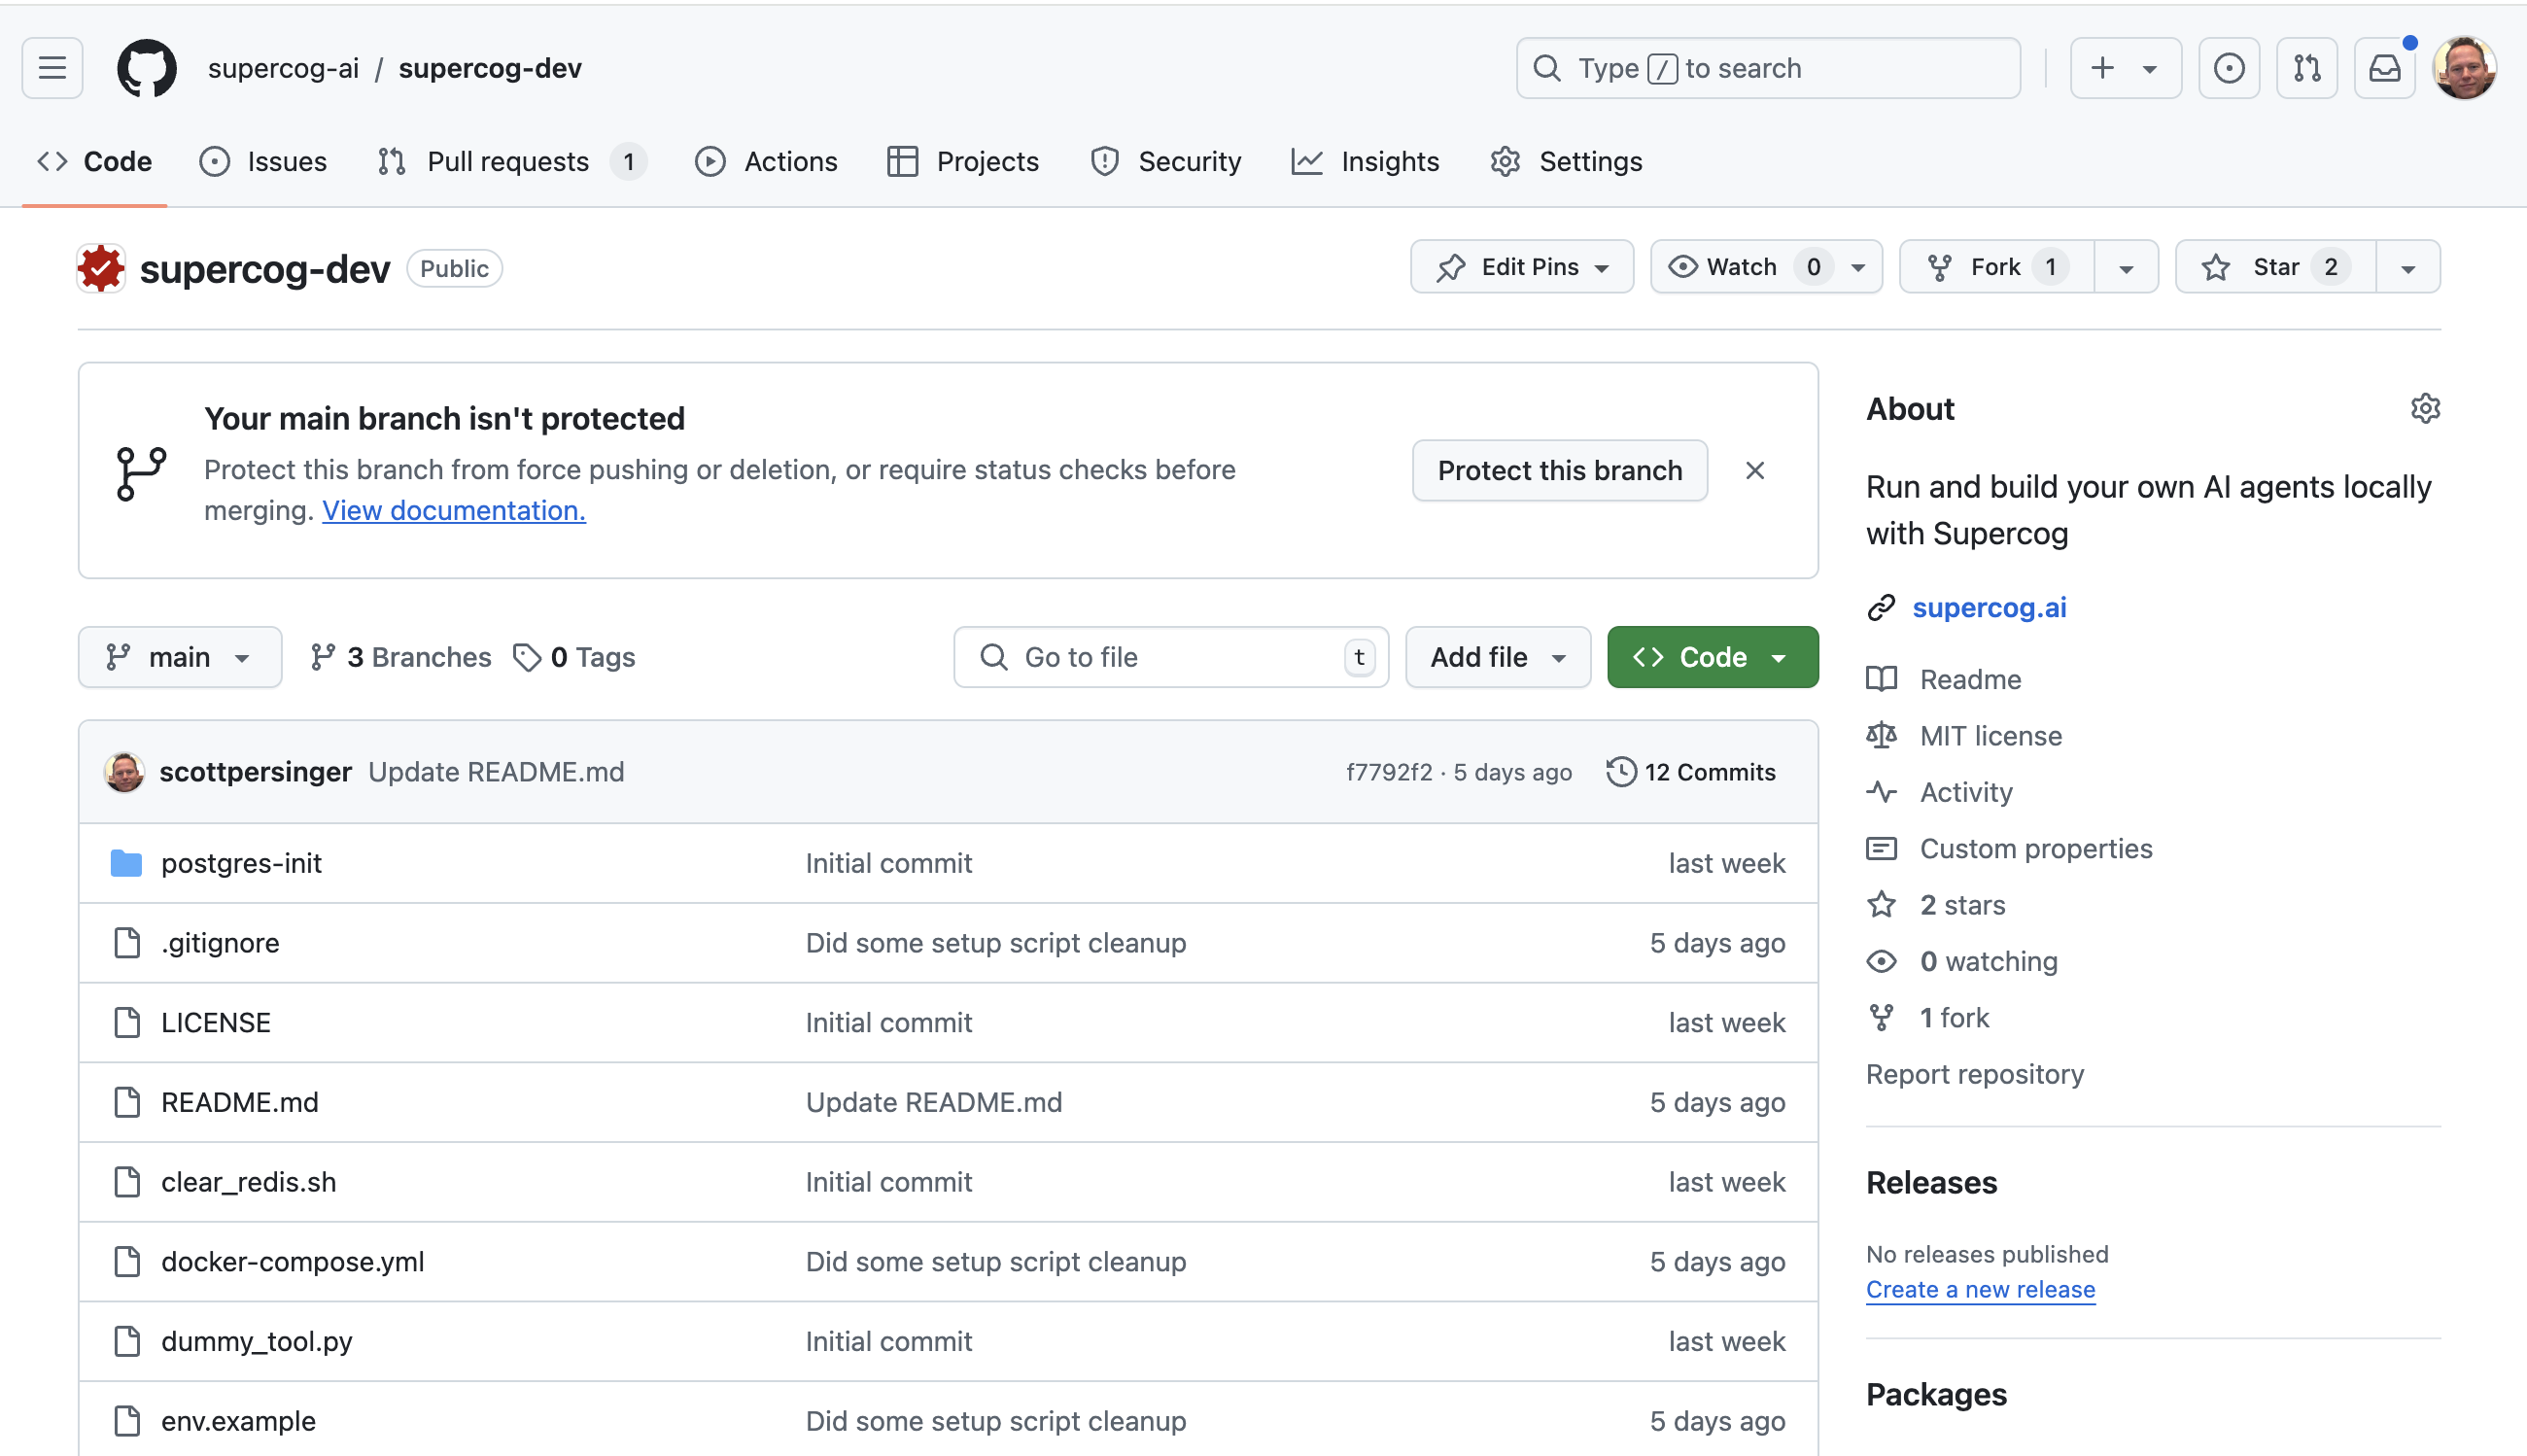Image resolution: width=2527 pixels, height=1456 pixels.
Task: Toggle Star on this repository
Action: (x=2274, y=267)
